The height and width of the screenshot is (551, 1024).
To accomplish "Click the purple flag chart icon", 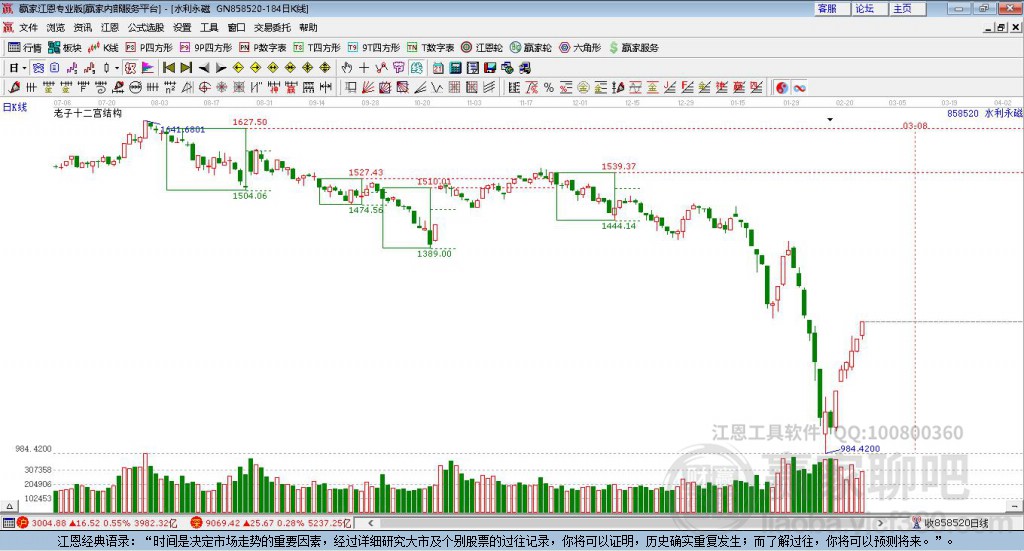I will [x=148, y=68].
